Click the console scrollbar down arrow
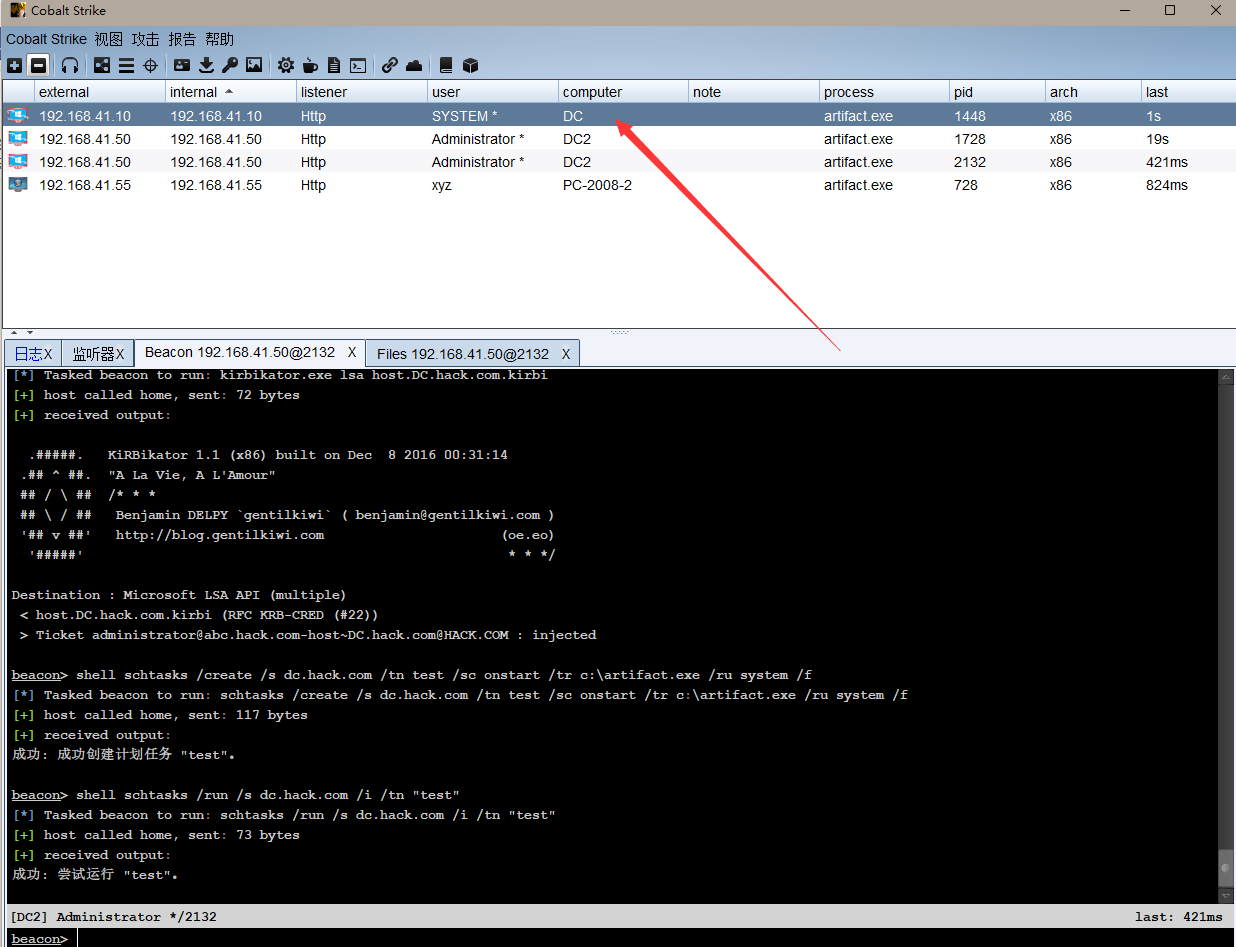The image size is (1236, 947). tap(1226, 896)
